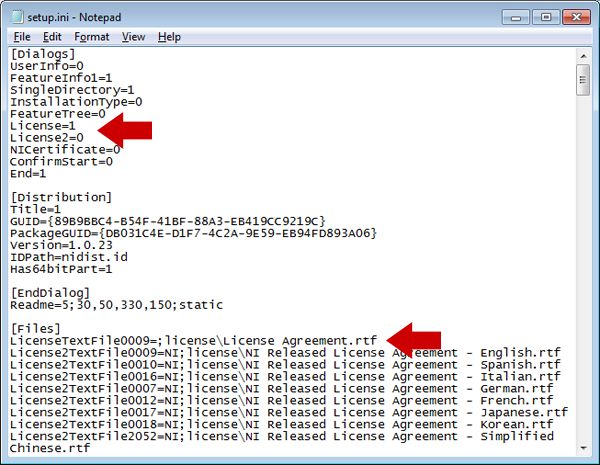Open the Format menu
The height and width of the screenshot is (465, 600).
click(91, 37)
